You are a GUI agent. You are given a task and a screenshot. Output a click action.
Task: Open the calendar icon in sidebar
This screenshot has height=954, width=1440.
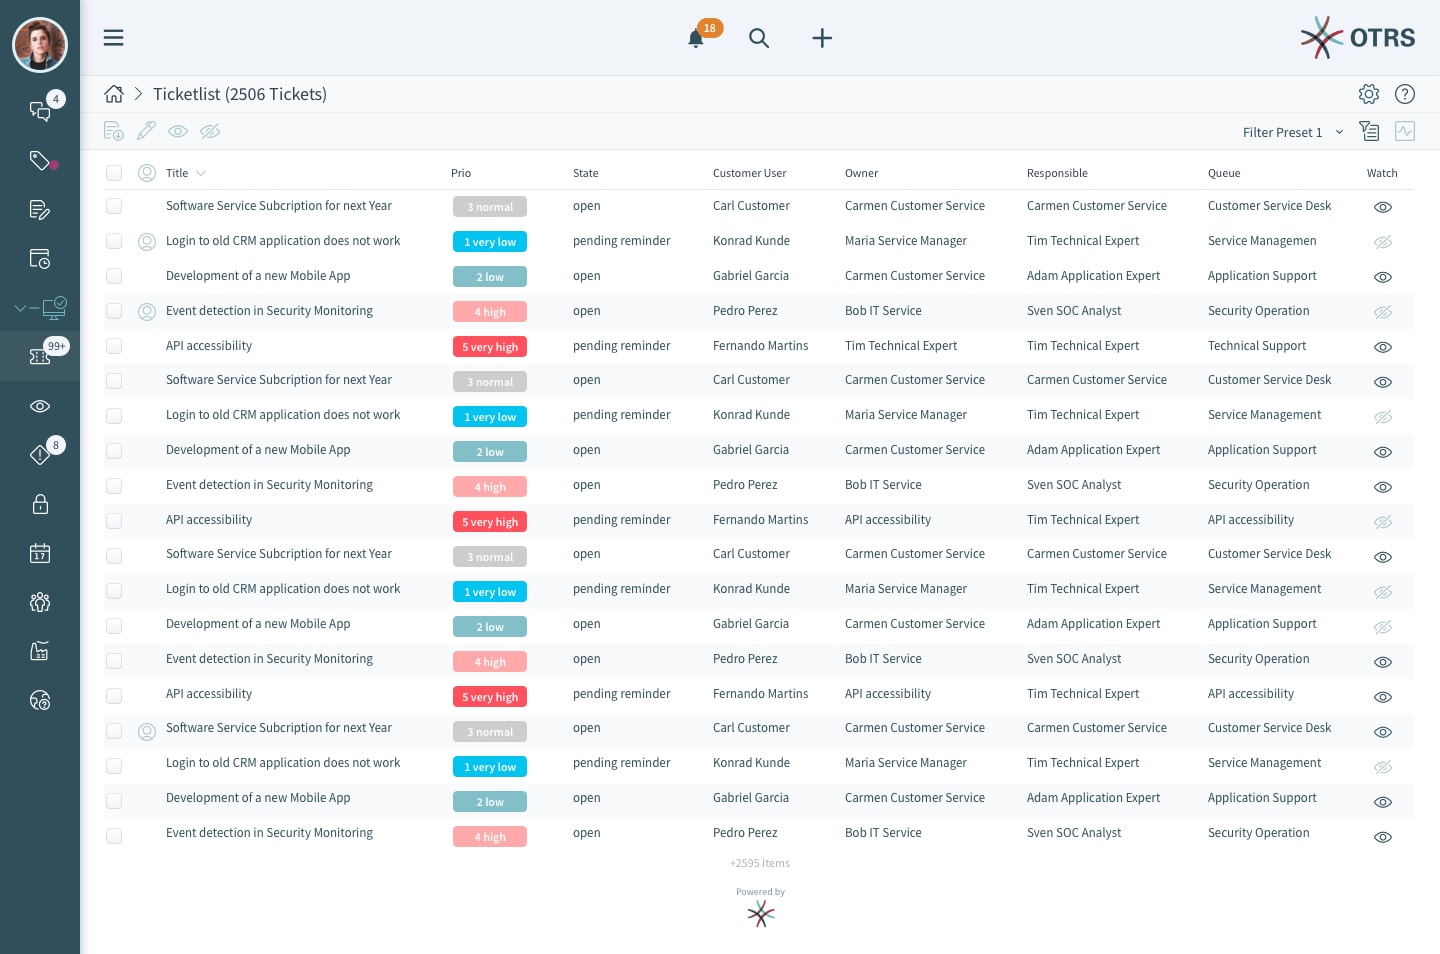tap(40, 553)
